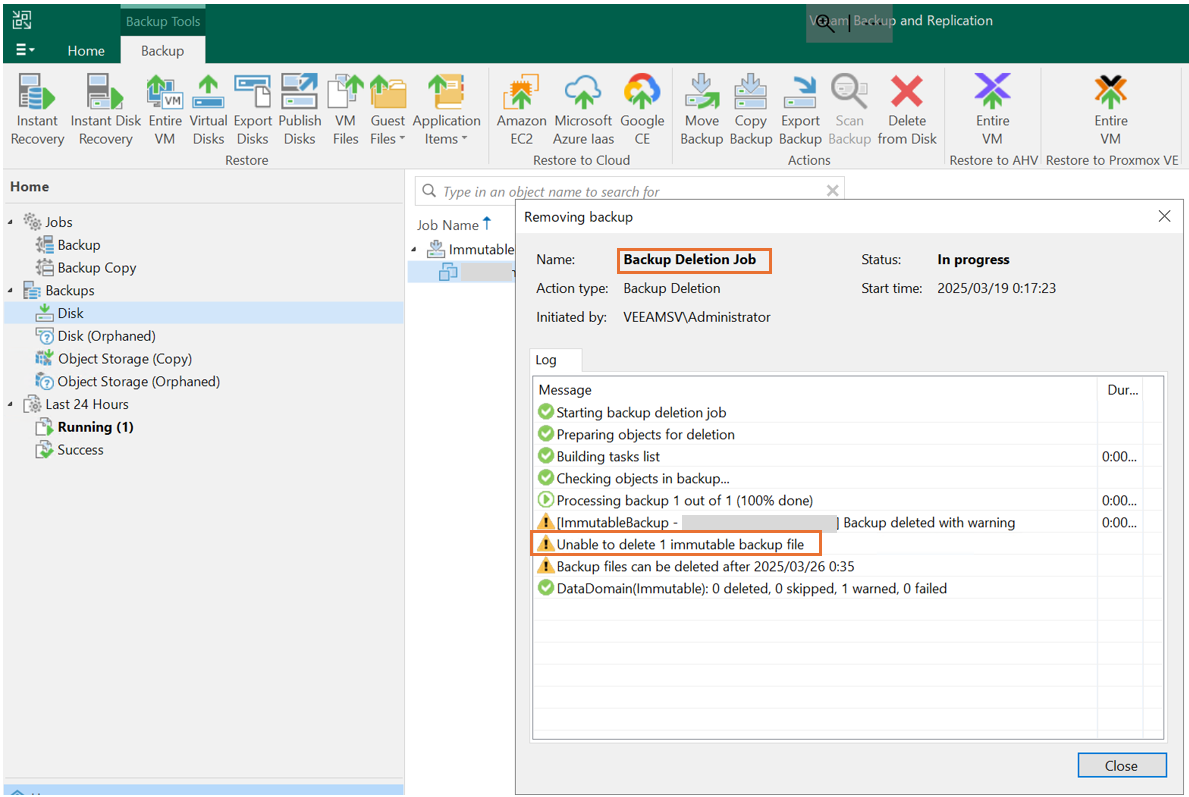Select Last 24 Hours node
The width and height of the screenshot is (1189, 797).
(86, 404)
